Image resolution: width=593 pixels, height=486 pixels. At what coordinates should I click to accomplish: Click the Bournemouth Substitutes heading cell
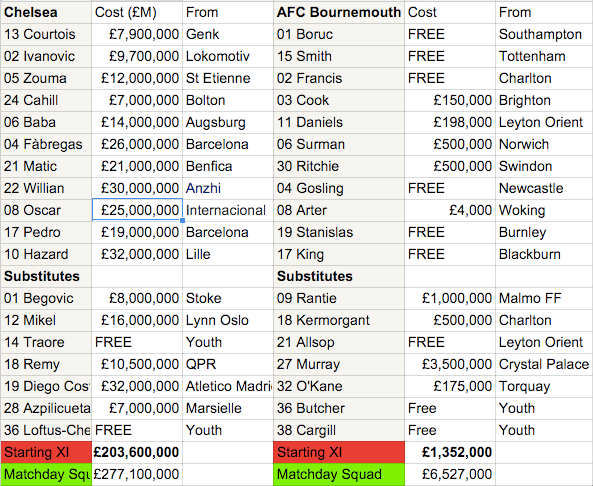pos(339,276)
